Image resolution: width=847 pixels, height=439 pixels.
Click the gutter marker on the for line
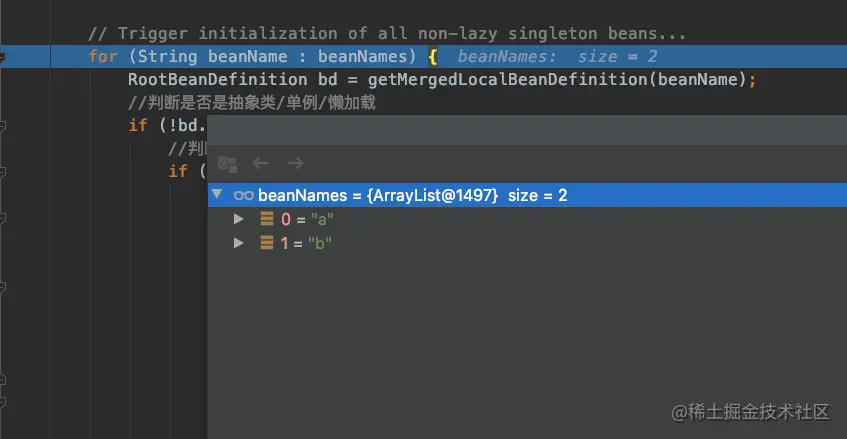pos(3,56)
